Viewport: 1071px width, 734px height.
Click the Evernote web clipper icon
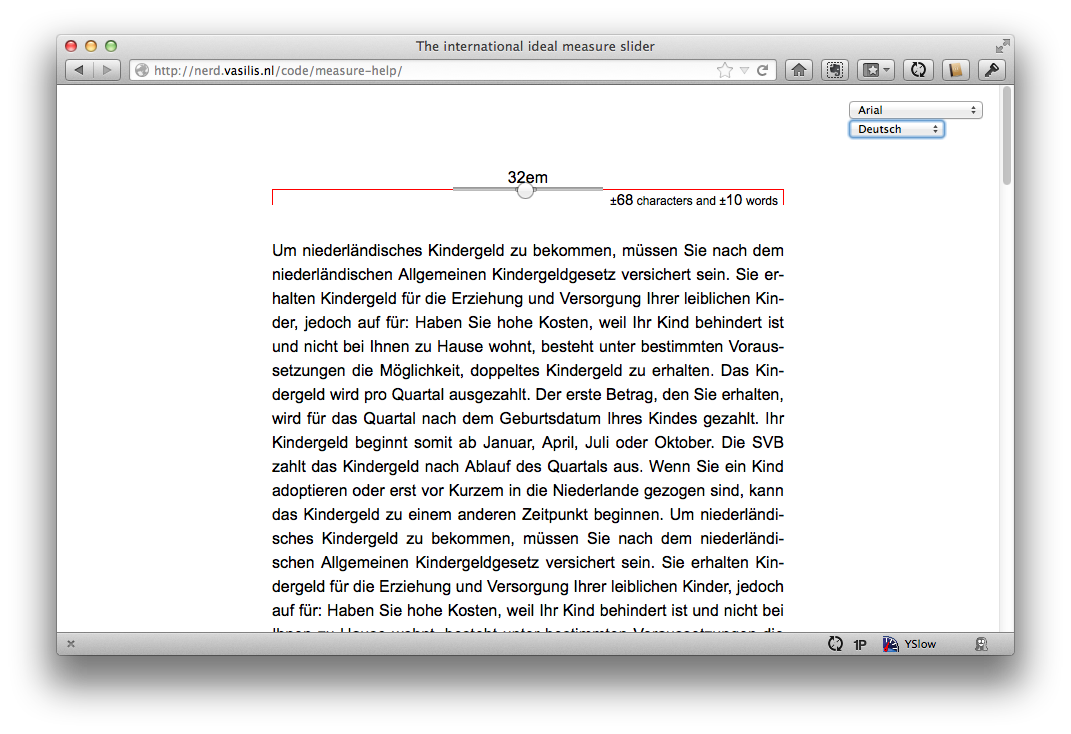tap(835, 70)
